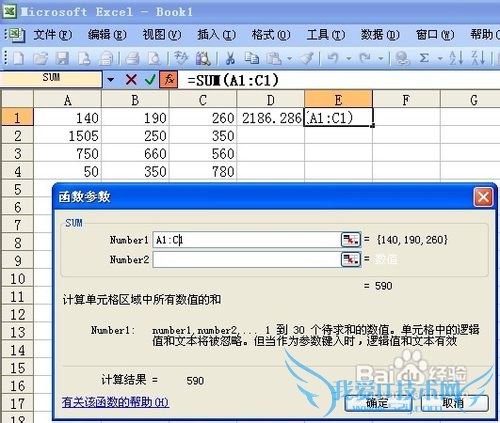Viewport: 500px width, 423px height.
Task: Click the Spelling check icon
Action: tap(181, 58)
